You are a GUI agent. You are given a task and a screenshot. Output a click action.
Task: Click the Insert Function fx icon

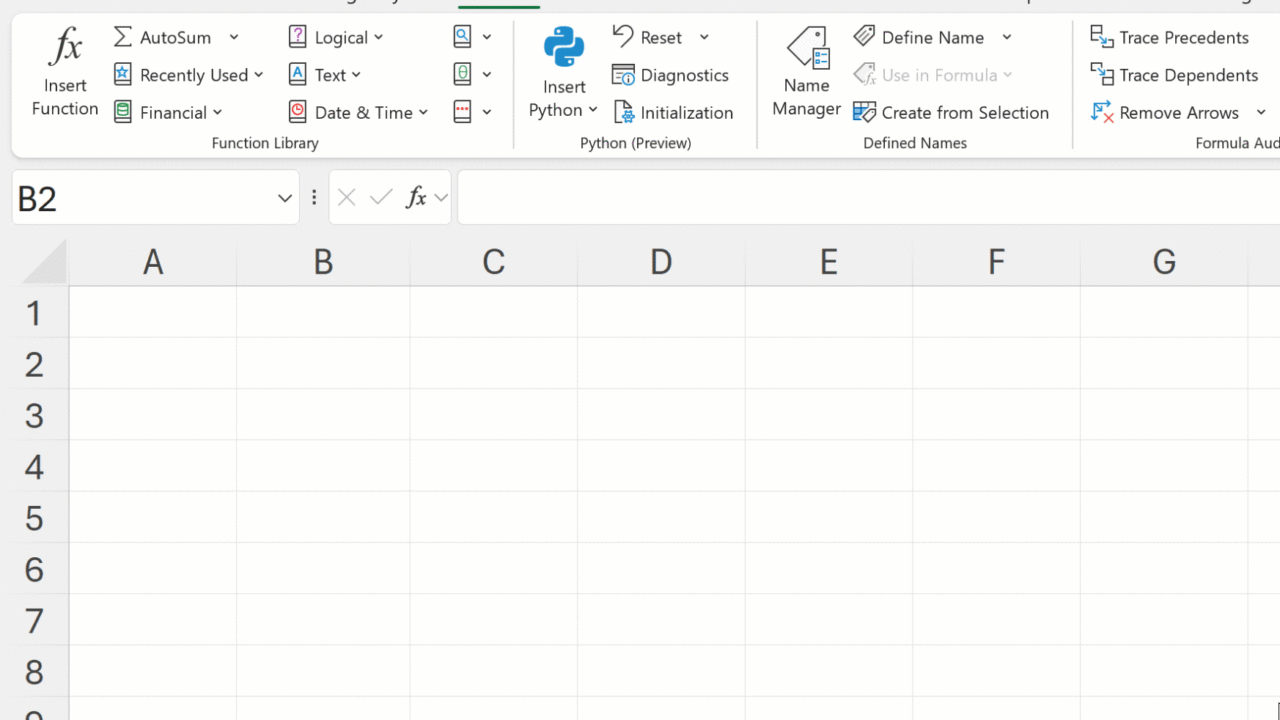(x=65, y=48)
